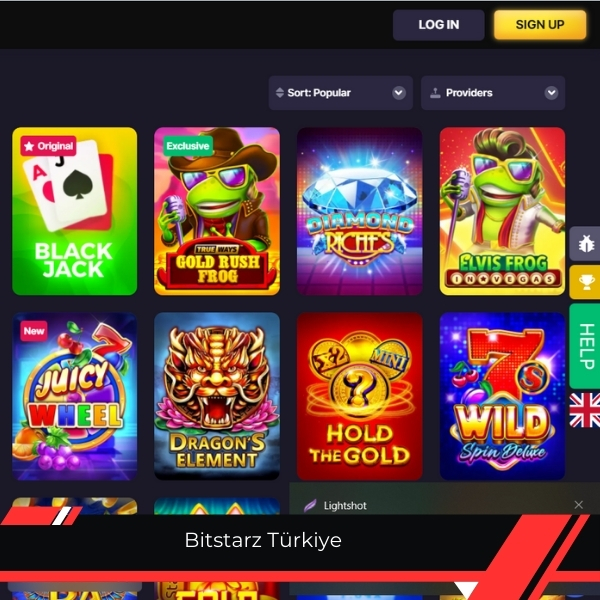Click the Lightshot feather icon

[310, 505]
